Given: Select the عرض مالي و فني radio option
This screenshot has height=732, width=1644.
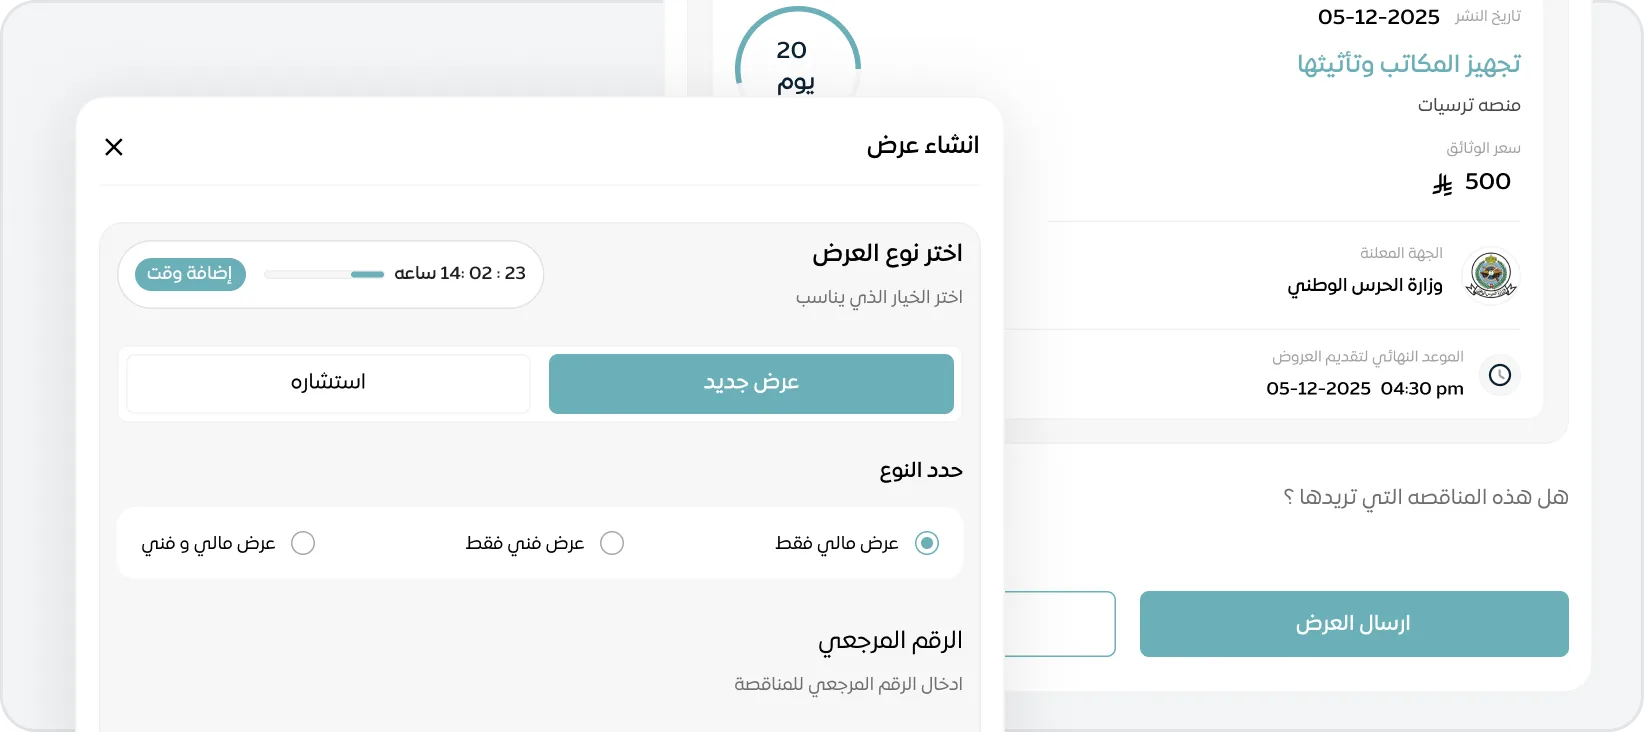Looking at the screenshot, I should click(x=303, y=543).
